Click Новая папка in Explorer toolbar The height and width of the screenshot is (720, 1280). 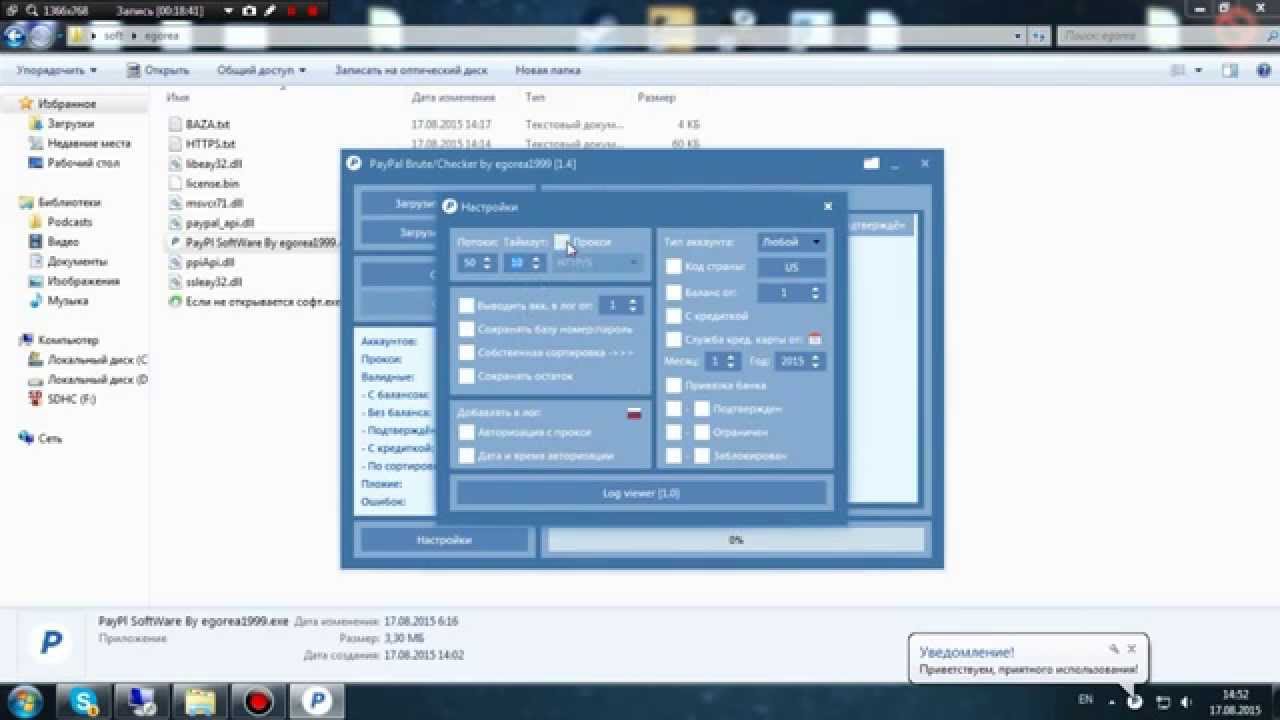pyautogui.click(x=547, y=71)
